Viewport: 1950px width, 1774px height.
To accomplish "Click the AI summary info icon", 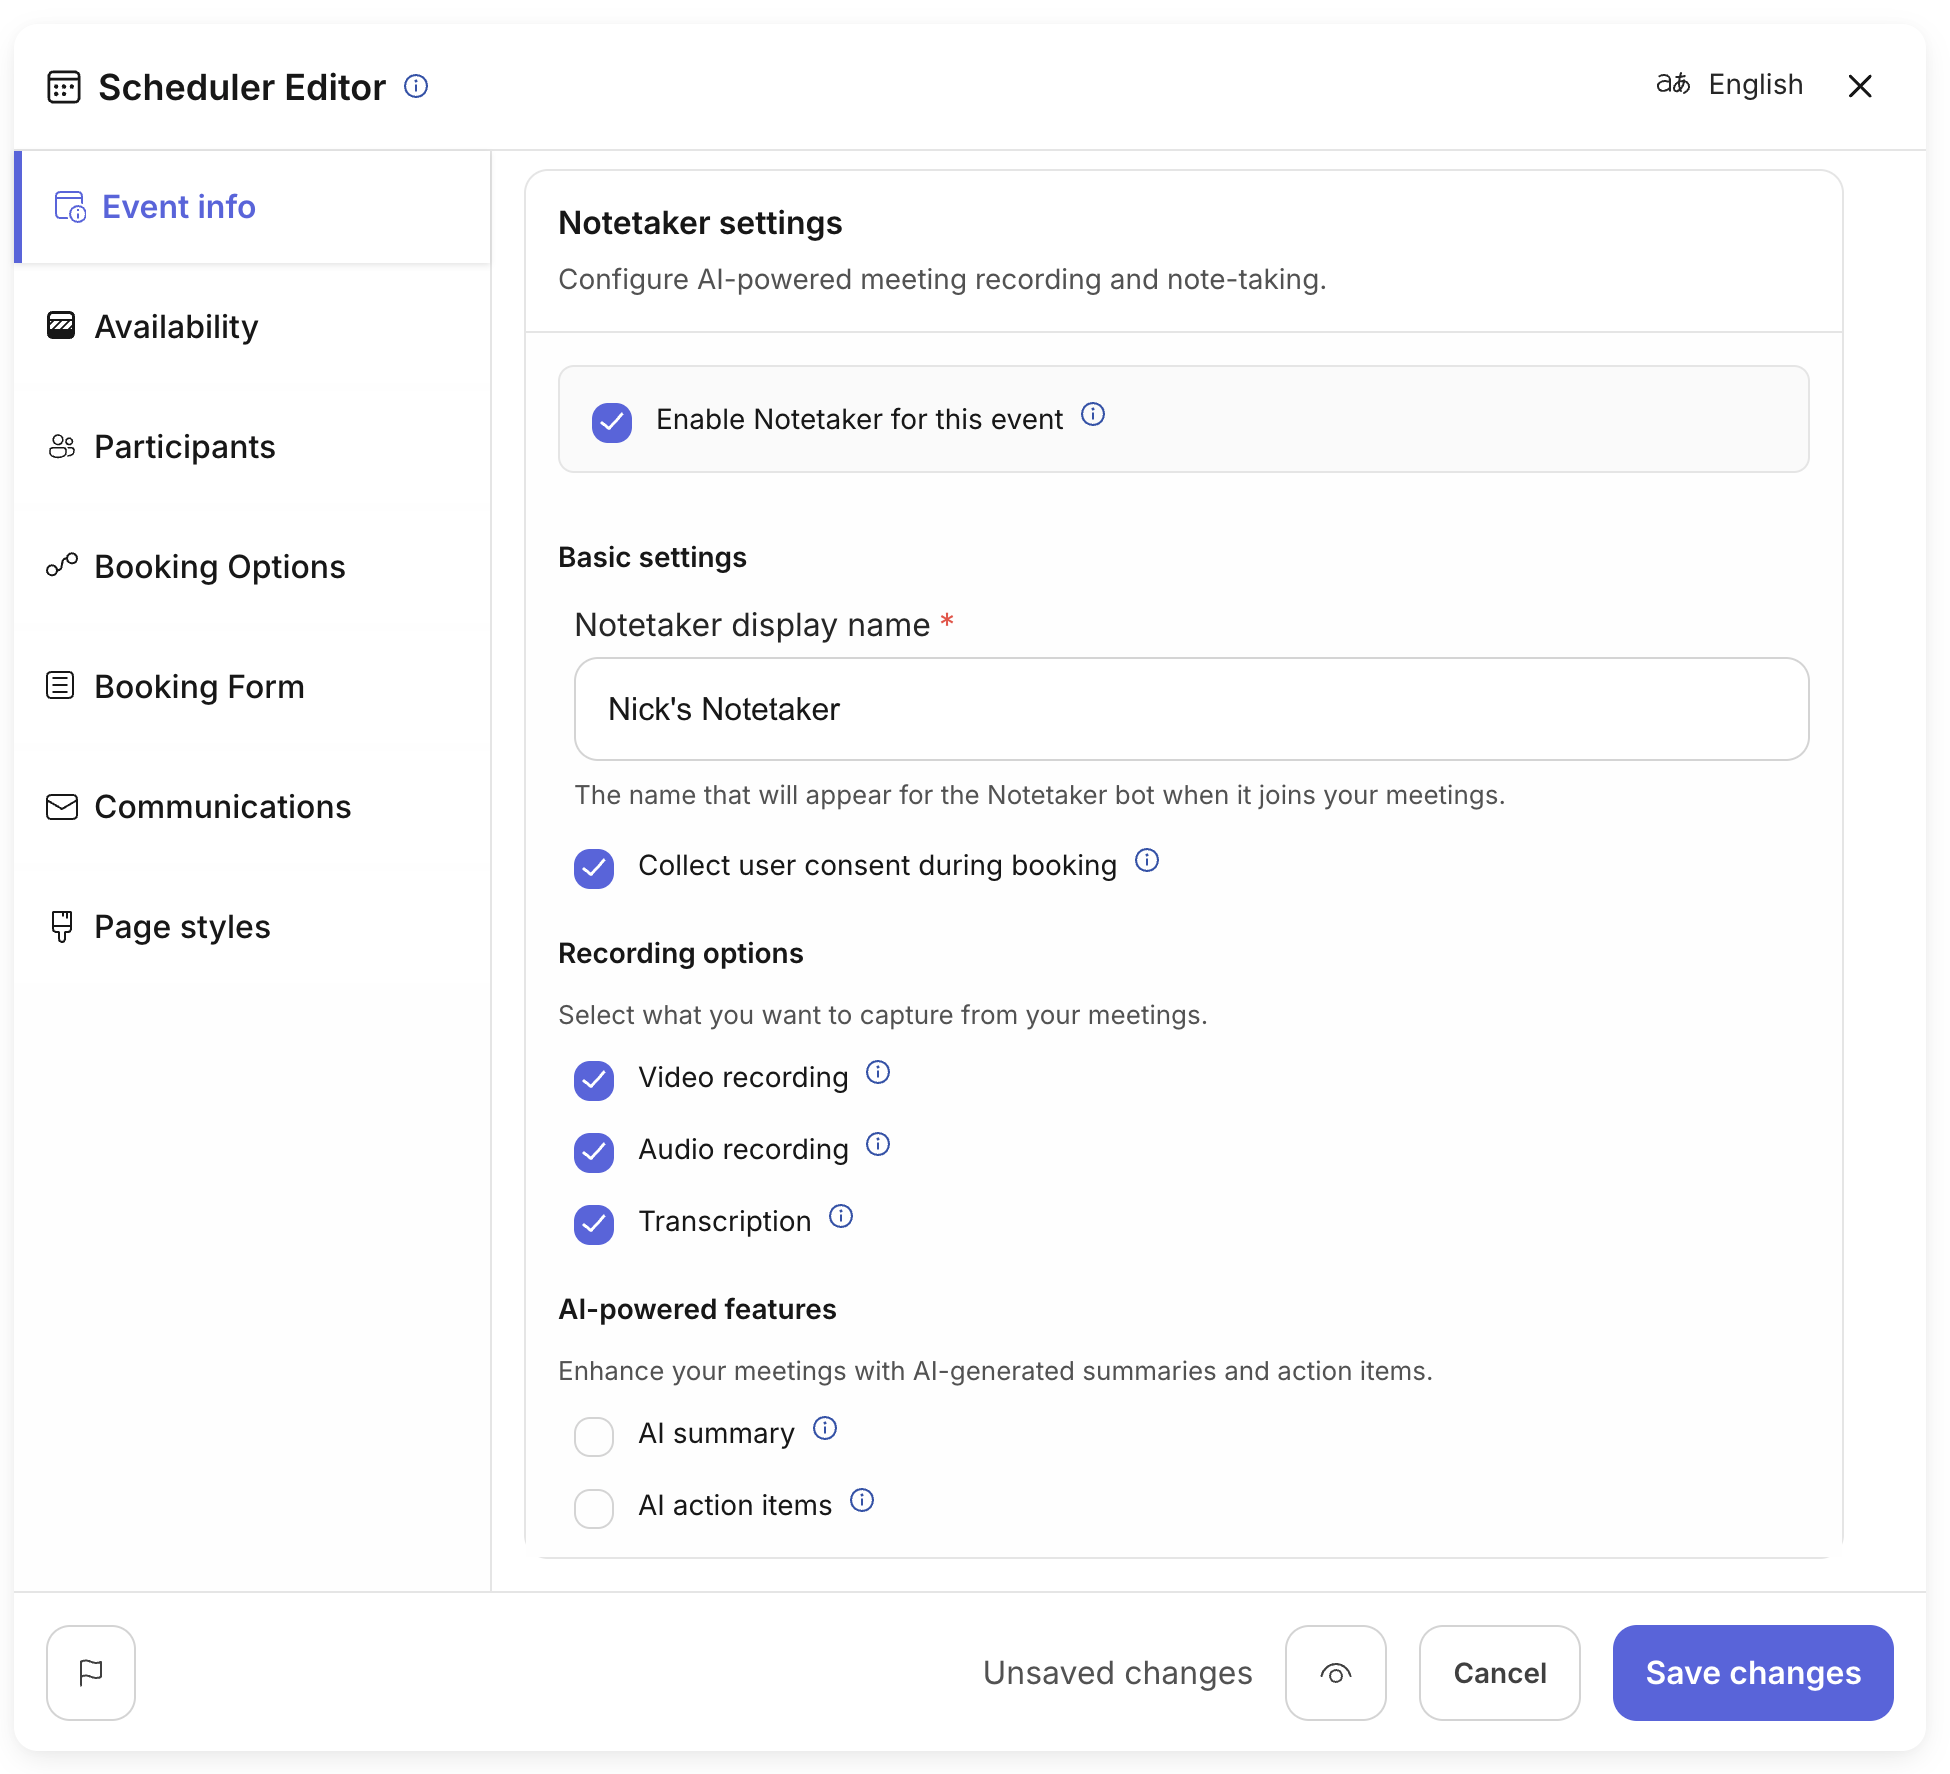I will coord(825,1428).
